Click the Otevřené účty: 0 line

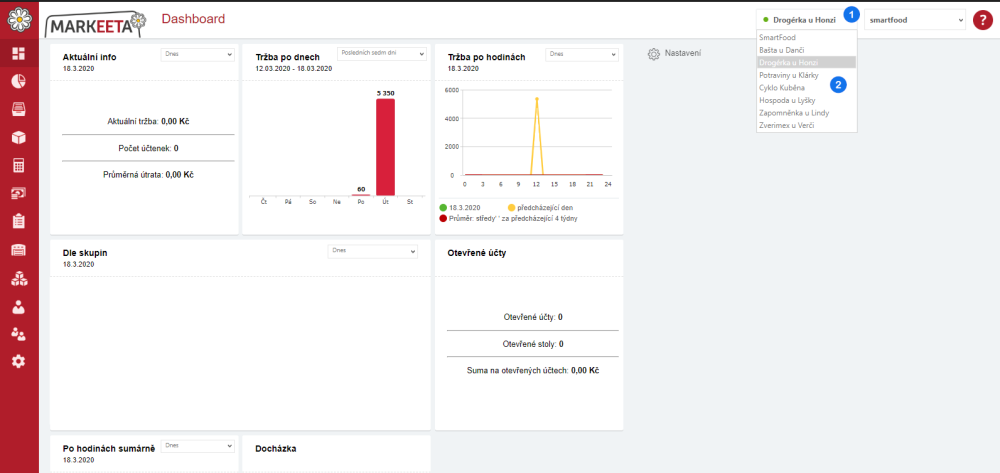tap(533, 317)
